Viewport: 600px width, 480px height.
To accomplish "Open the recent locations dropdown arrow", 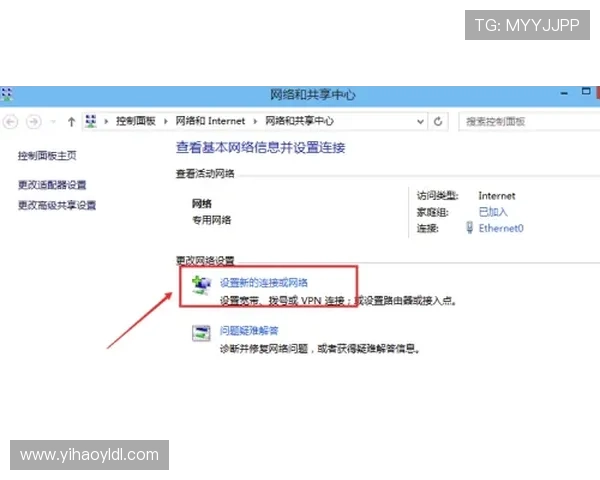I will [x=53, y=122].
